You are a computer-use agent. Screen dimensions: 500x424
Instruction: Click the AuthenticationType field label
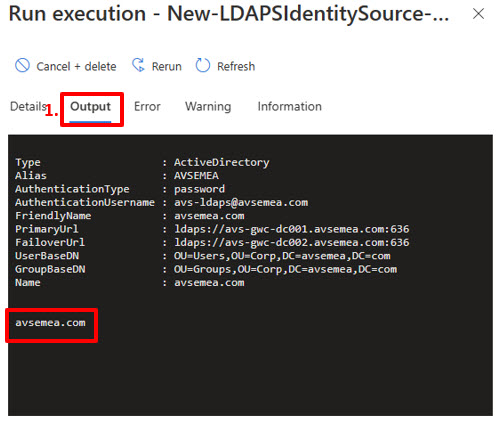[72, 189]
